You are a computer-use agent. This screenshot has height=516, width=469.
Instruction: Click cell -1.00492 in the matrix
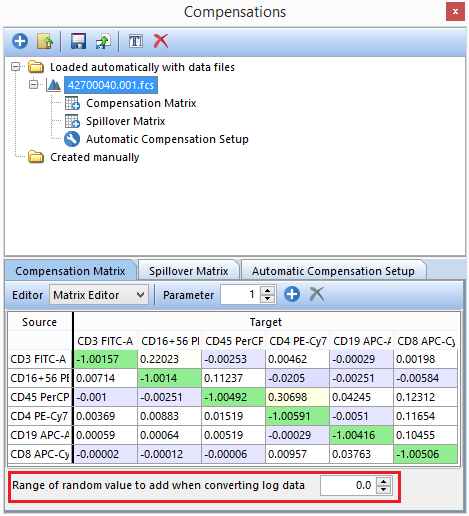(233, 397)
